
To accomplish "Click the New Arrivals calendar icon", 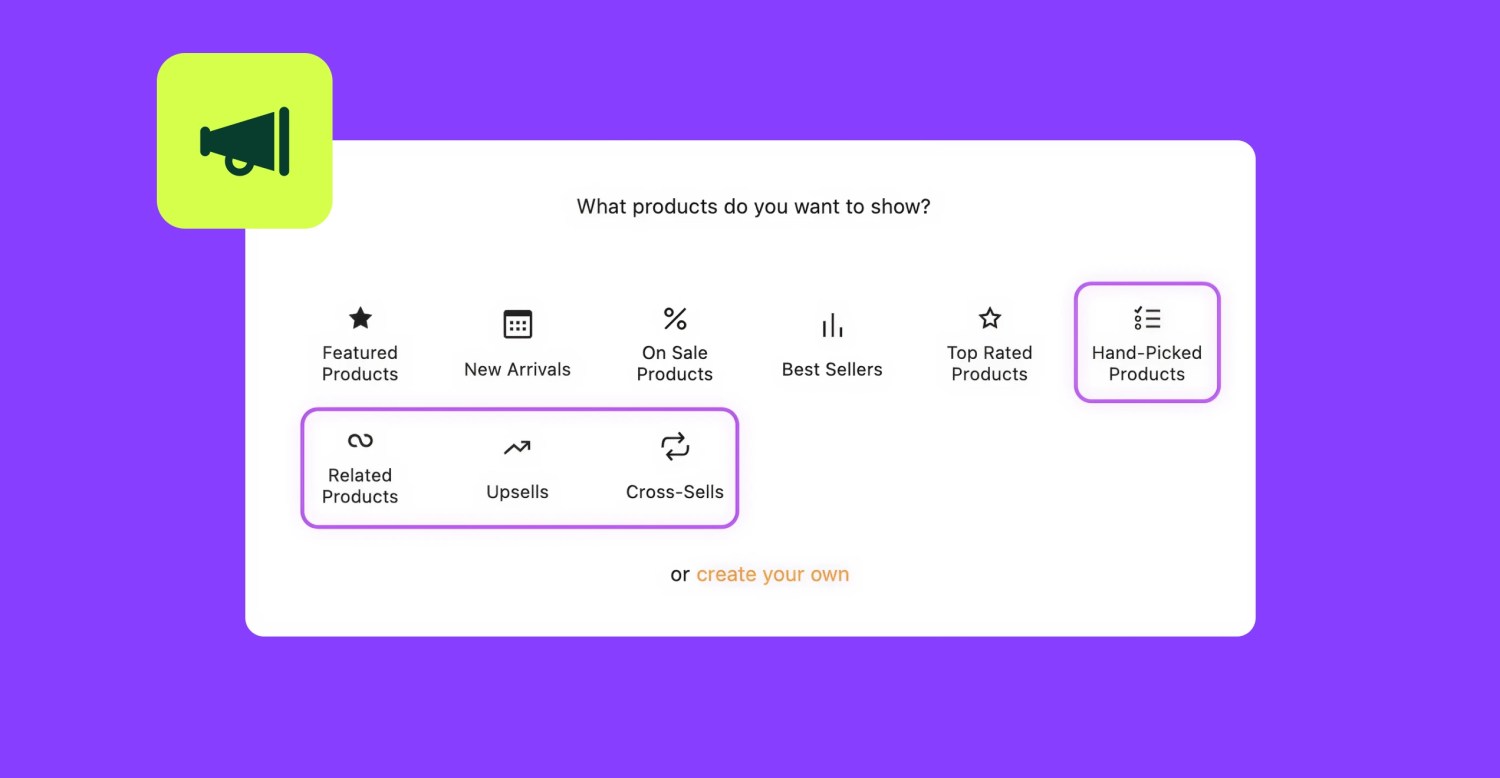I will tap(517, 323).
